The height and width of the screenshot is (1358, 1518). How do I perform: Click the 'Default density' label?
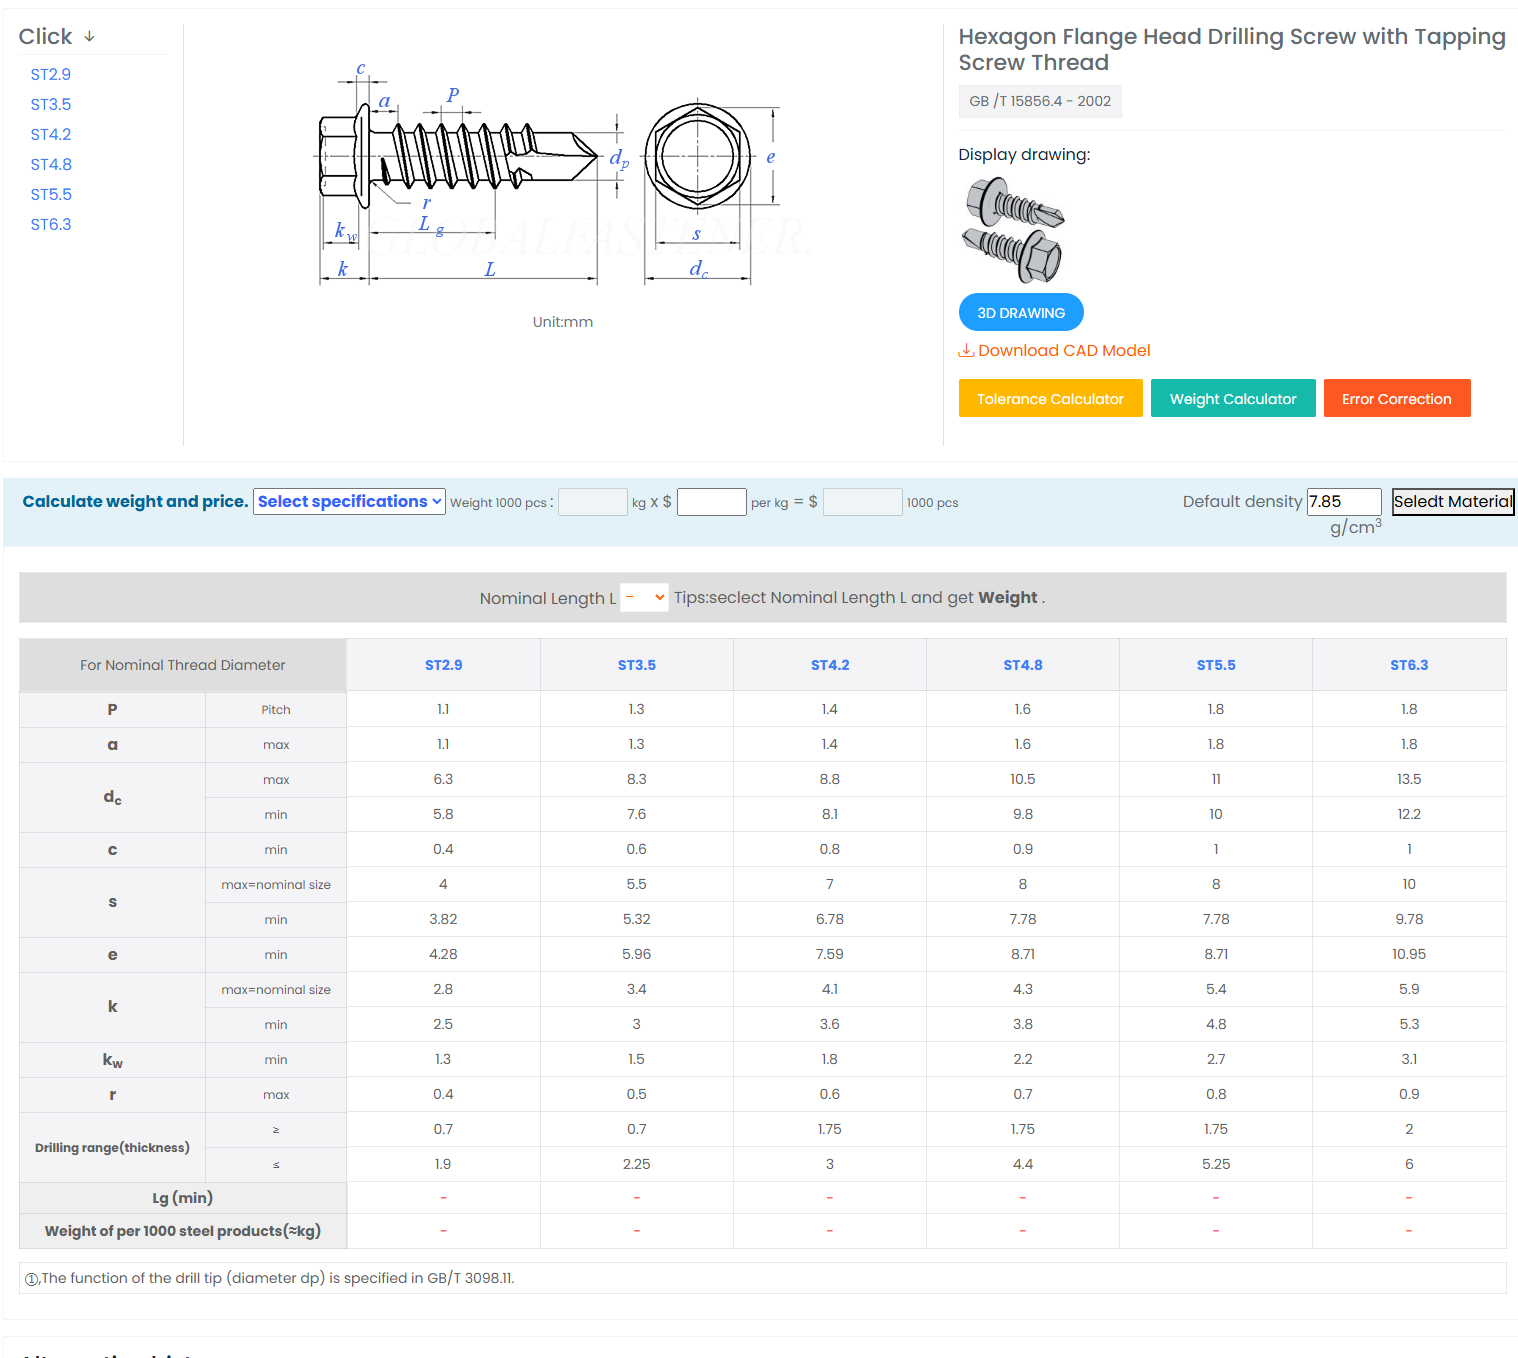1242,501
